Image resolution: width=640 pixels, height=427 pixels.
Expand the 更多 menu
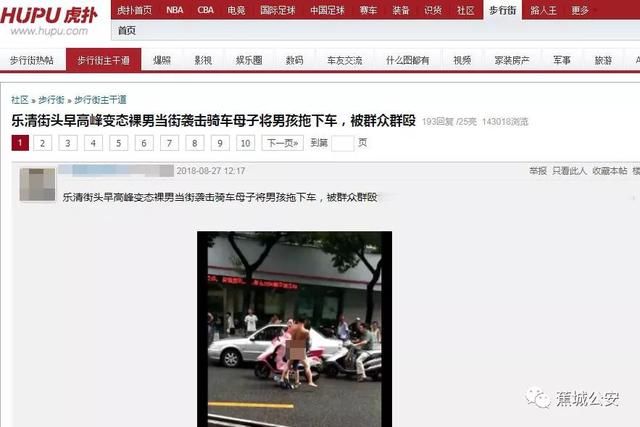coord(580,10)
